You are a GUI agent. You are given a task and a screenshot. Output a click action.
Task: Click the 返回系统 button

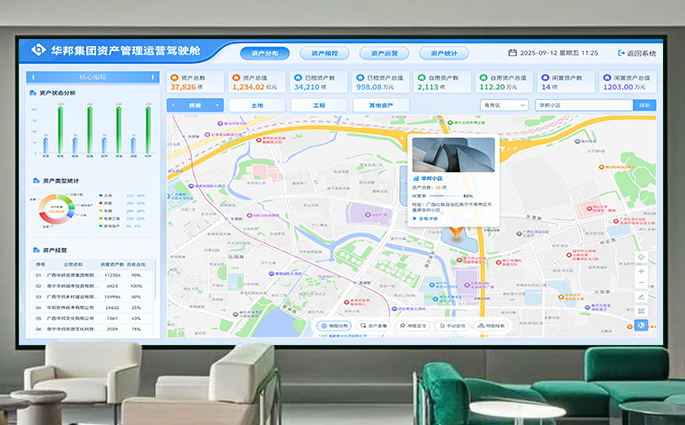[x=636, y=53]
